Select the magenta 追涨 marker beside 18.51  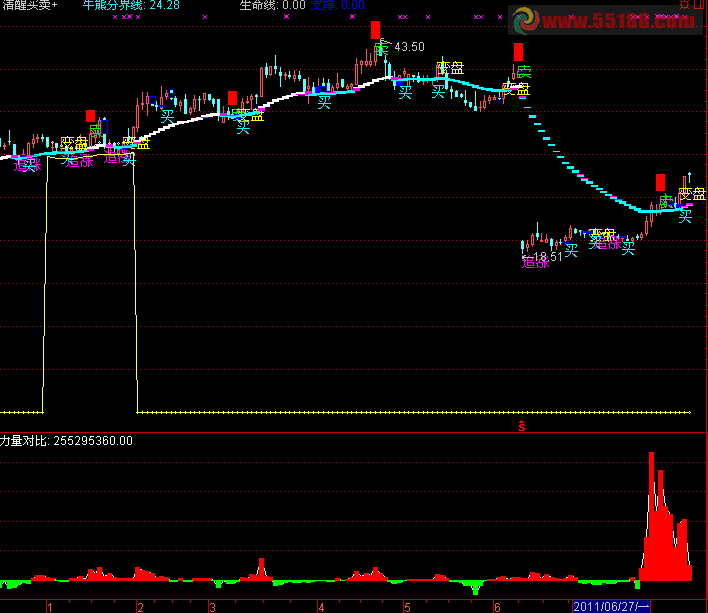tap(535, 262)
